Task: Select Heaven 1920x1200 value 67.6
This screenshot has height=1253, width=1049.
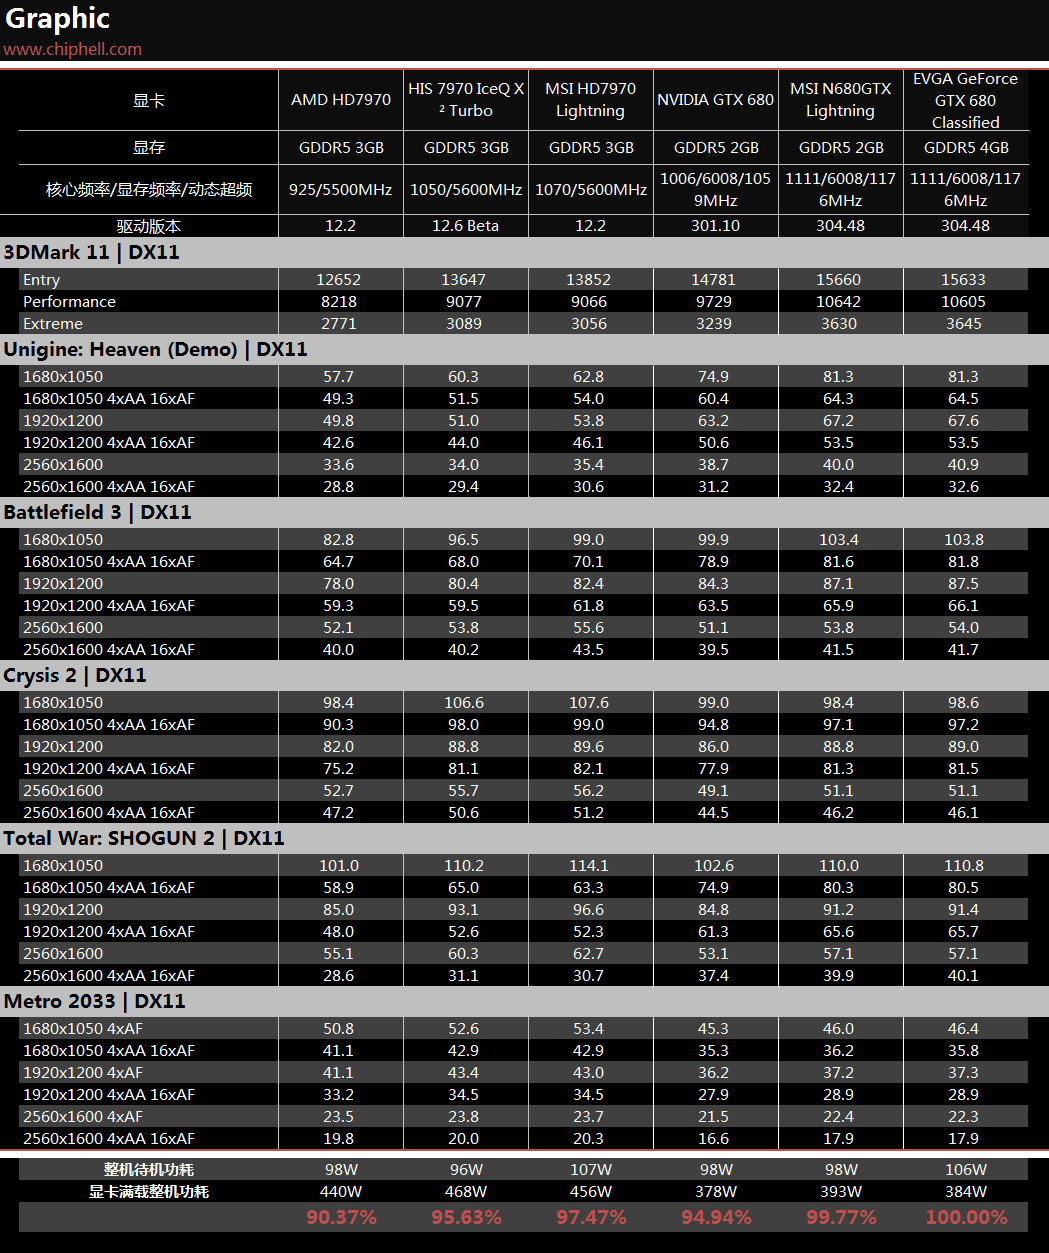Action: 964,421
